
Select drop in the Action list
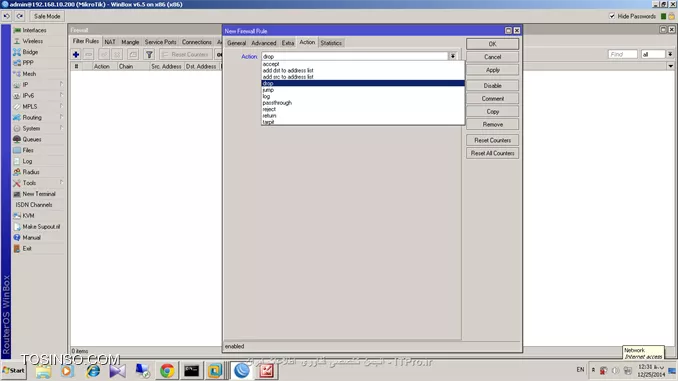point(363,83)
